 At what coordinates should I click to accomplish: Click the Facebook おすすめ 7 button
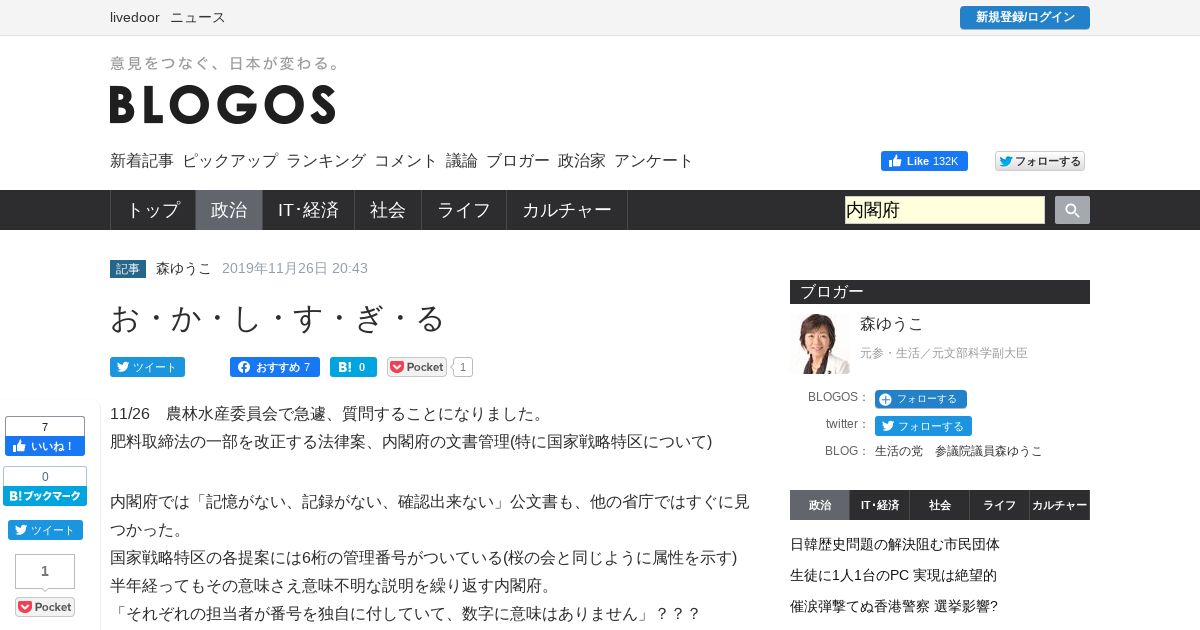tap(275, 367)
